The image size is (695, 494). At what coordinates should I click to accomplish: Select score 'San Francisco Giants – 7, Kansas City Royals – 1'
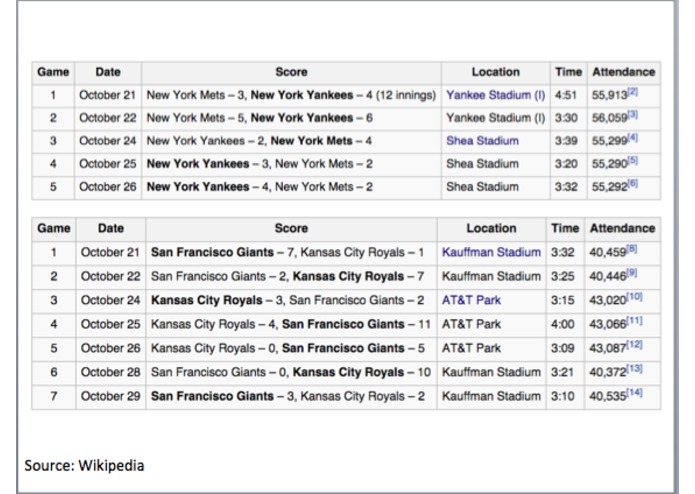287,253
